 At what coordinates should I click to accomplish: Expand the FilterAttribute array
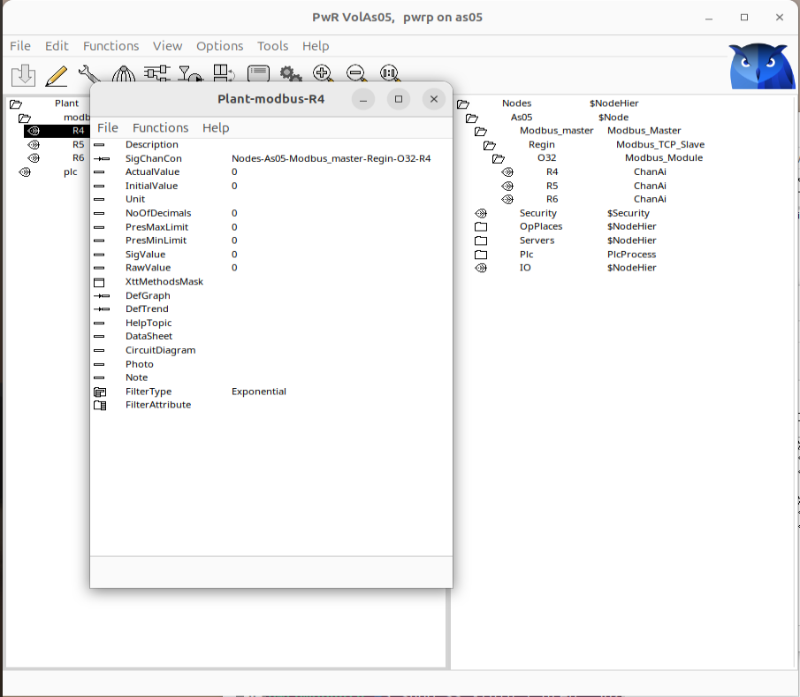click(99, 405)
